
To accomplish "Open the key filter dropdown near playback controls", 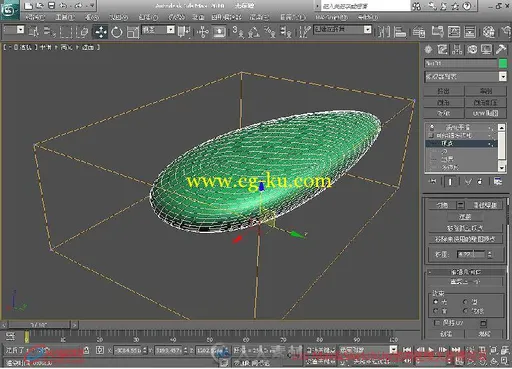I will 393,349.
